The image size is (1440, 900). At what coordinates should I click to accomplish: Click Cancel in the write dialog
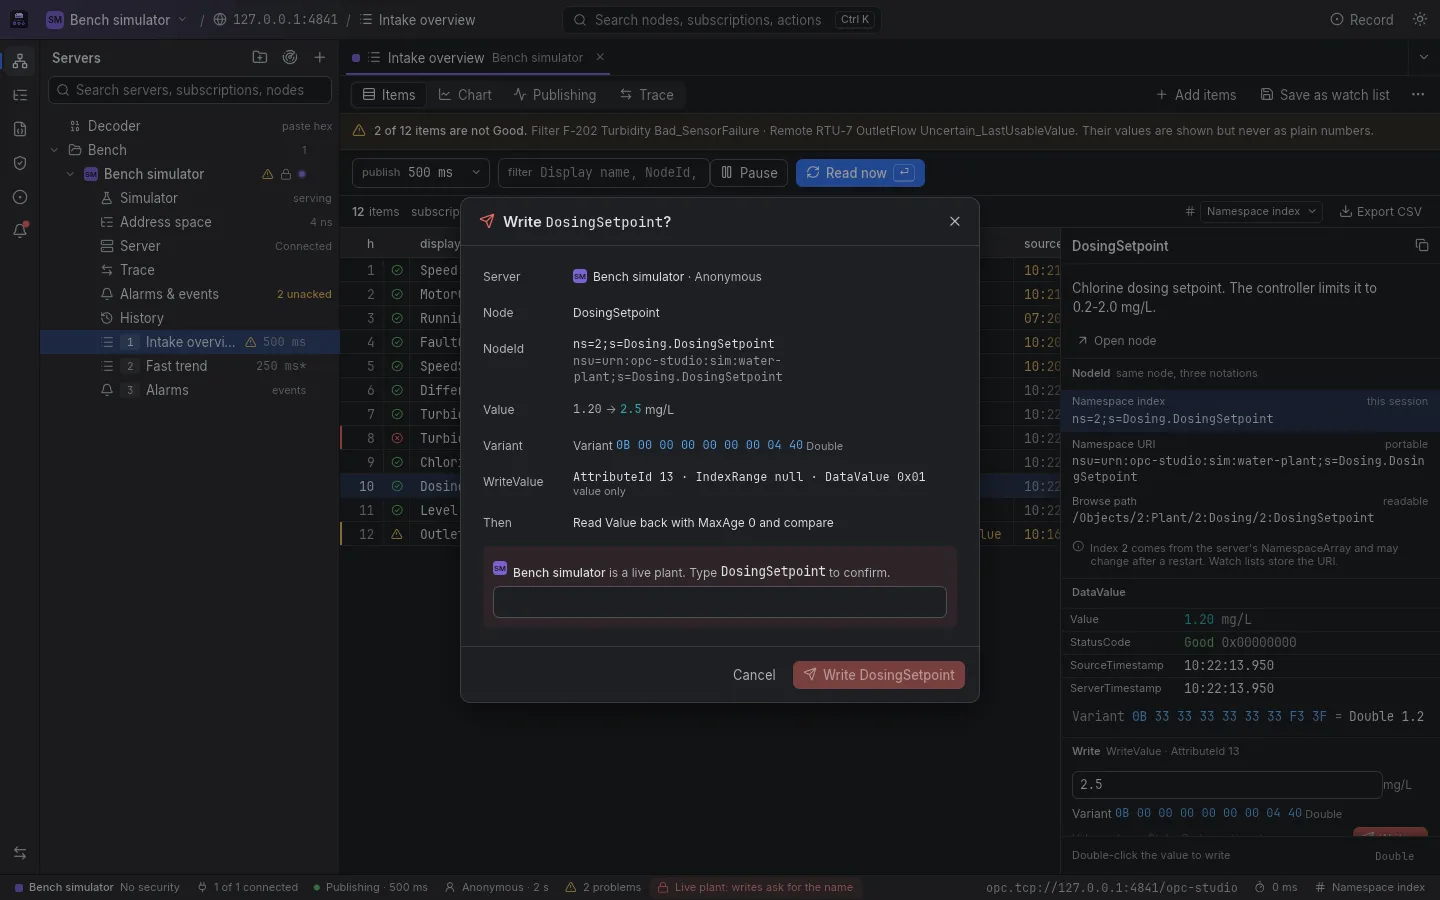(754, 675)
